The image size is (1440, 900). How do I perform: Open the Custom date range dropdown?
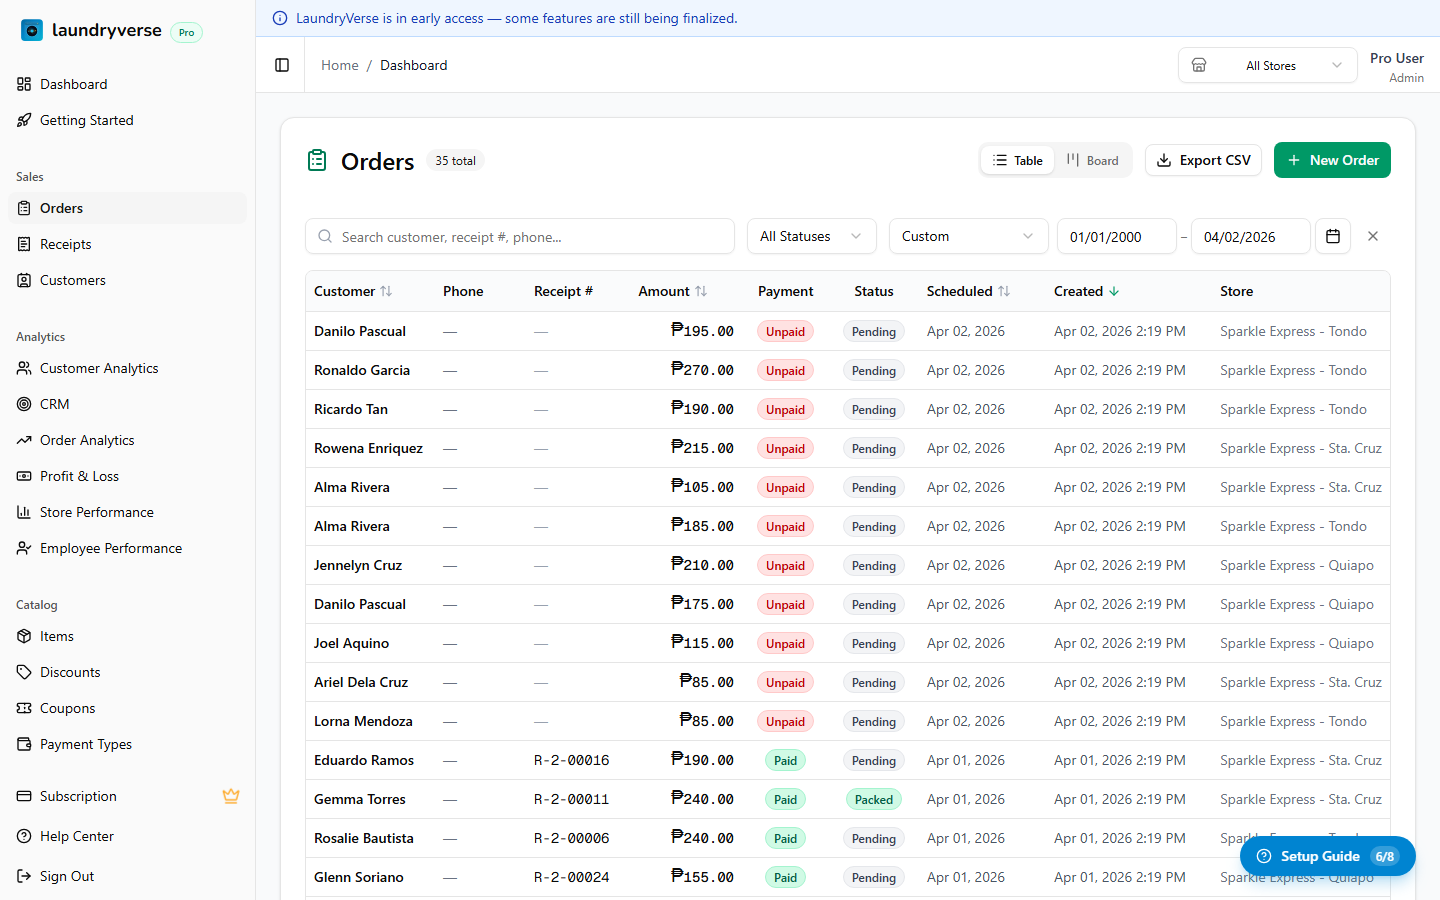[967, 236]
